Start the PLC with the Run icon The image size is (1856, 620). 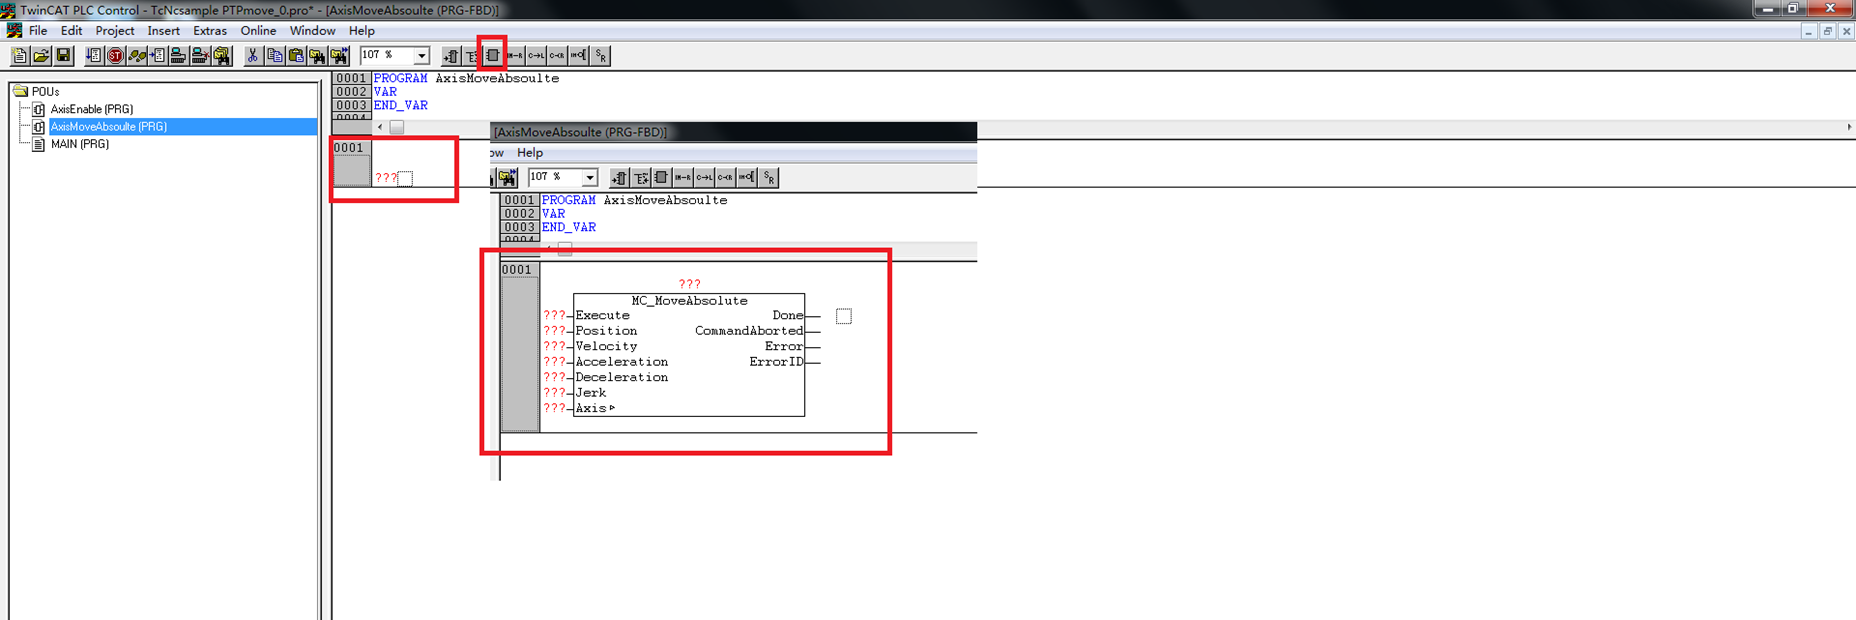point(93,55)
